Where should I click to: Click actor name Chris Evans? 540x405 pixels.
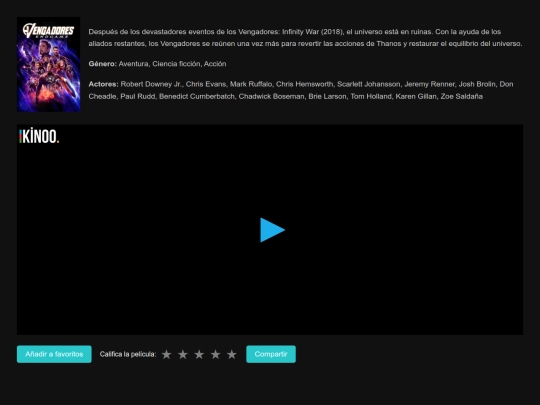click(206, 84)
